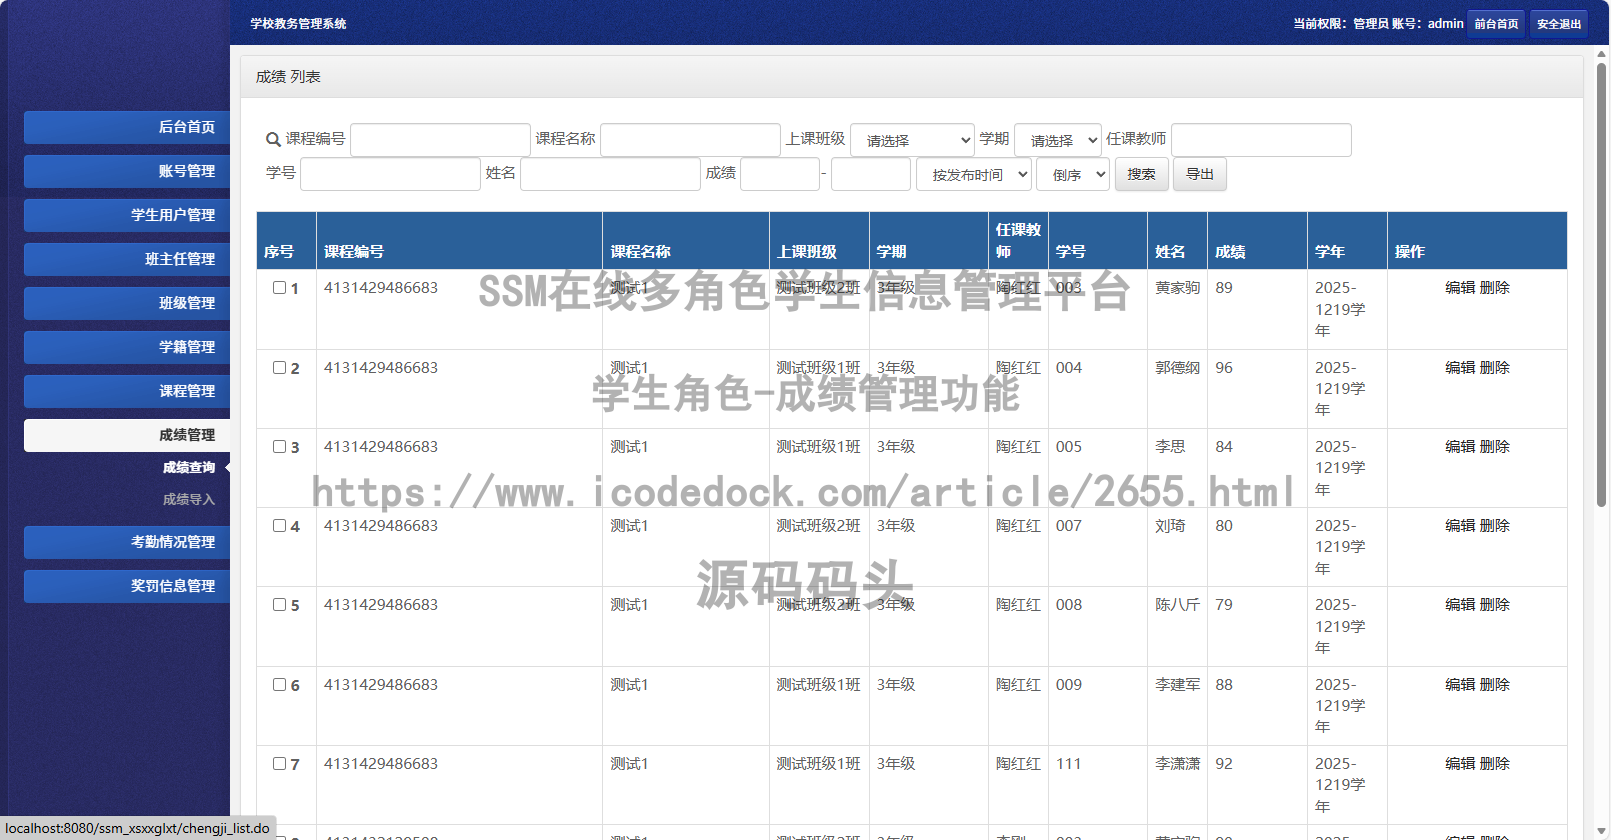Click the search magnifier icon

click(x=272, y=140)
